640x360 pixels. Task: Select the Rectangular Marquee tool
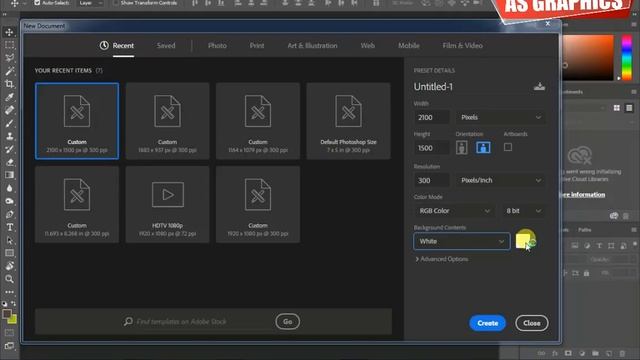[x=9, y=45]
